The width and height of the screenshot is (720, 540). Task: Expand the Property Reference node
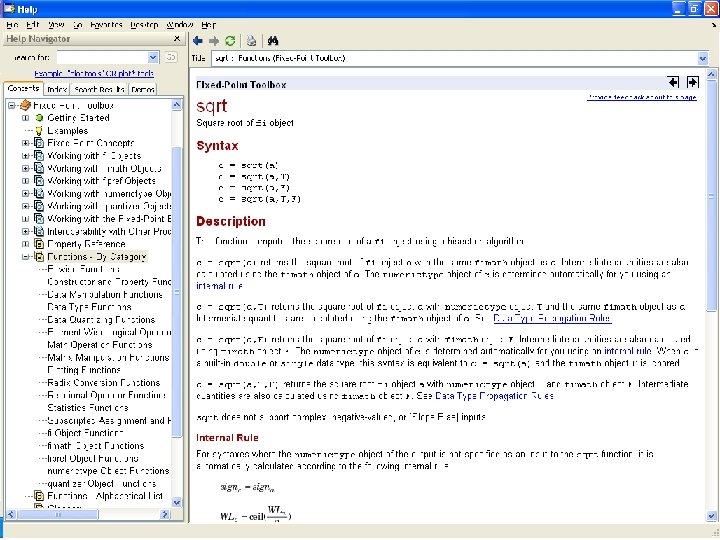pos(26,244)
